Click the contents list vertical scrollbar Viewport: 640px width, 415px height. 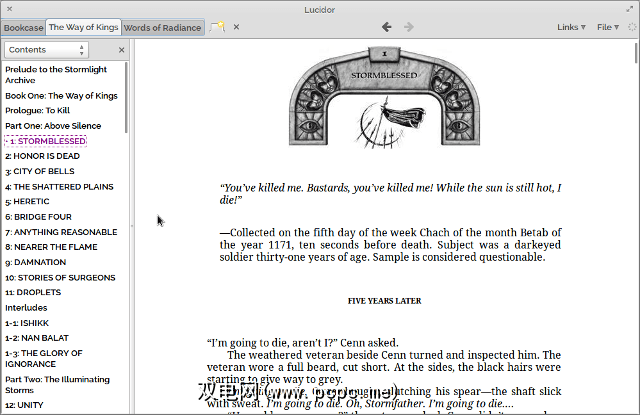click(126, 100)
